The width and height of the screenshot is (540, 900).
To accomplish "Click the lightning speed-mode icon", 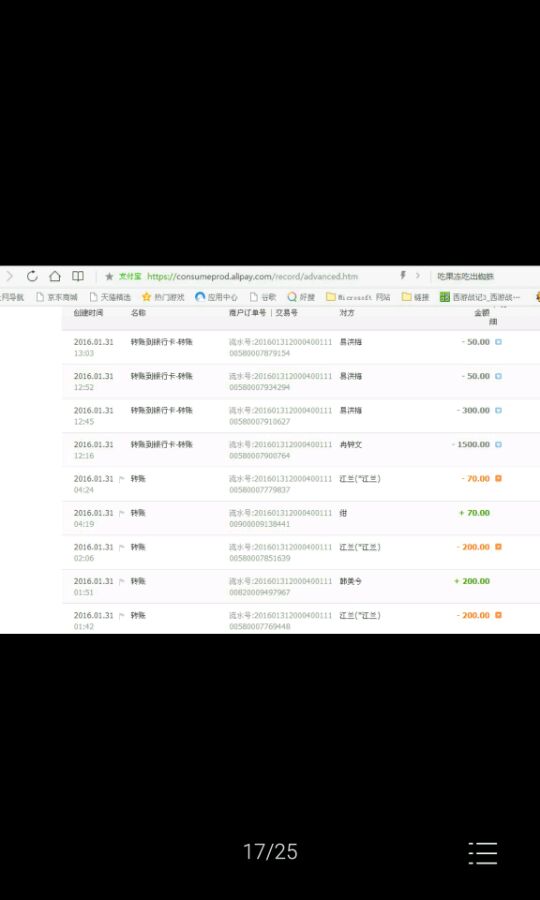I will [x=403, y=276].
